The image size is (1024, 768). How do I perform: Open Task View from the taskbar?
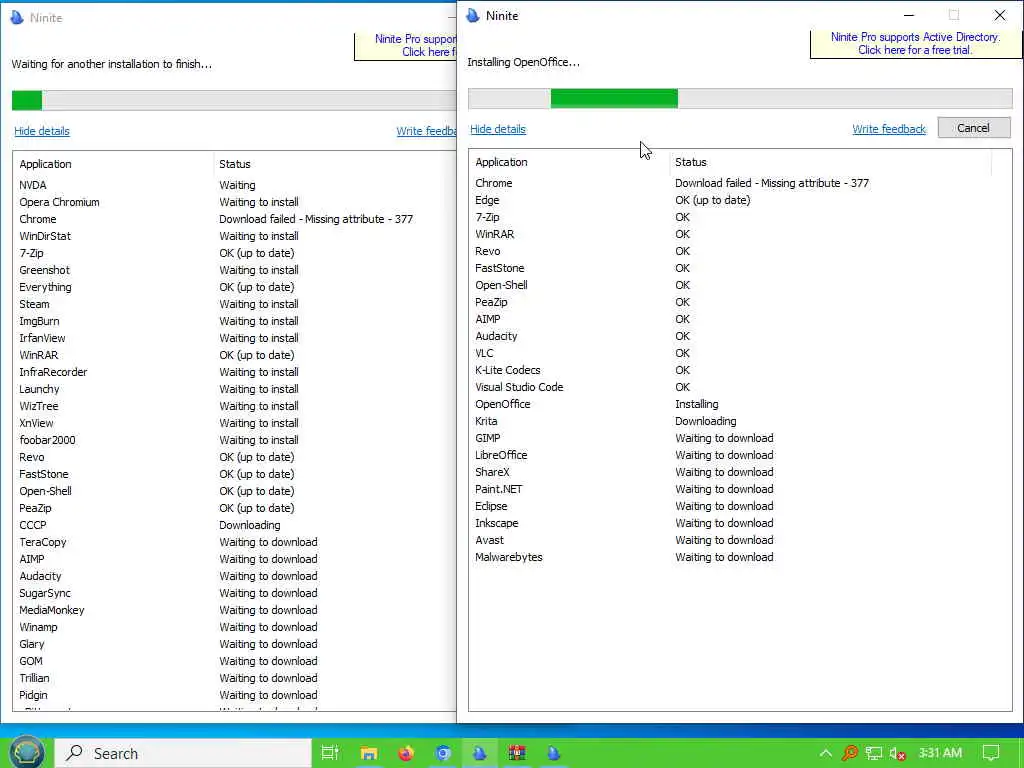click(330, 753)
